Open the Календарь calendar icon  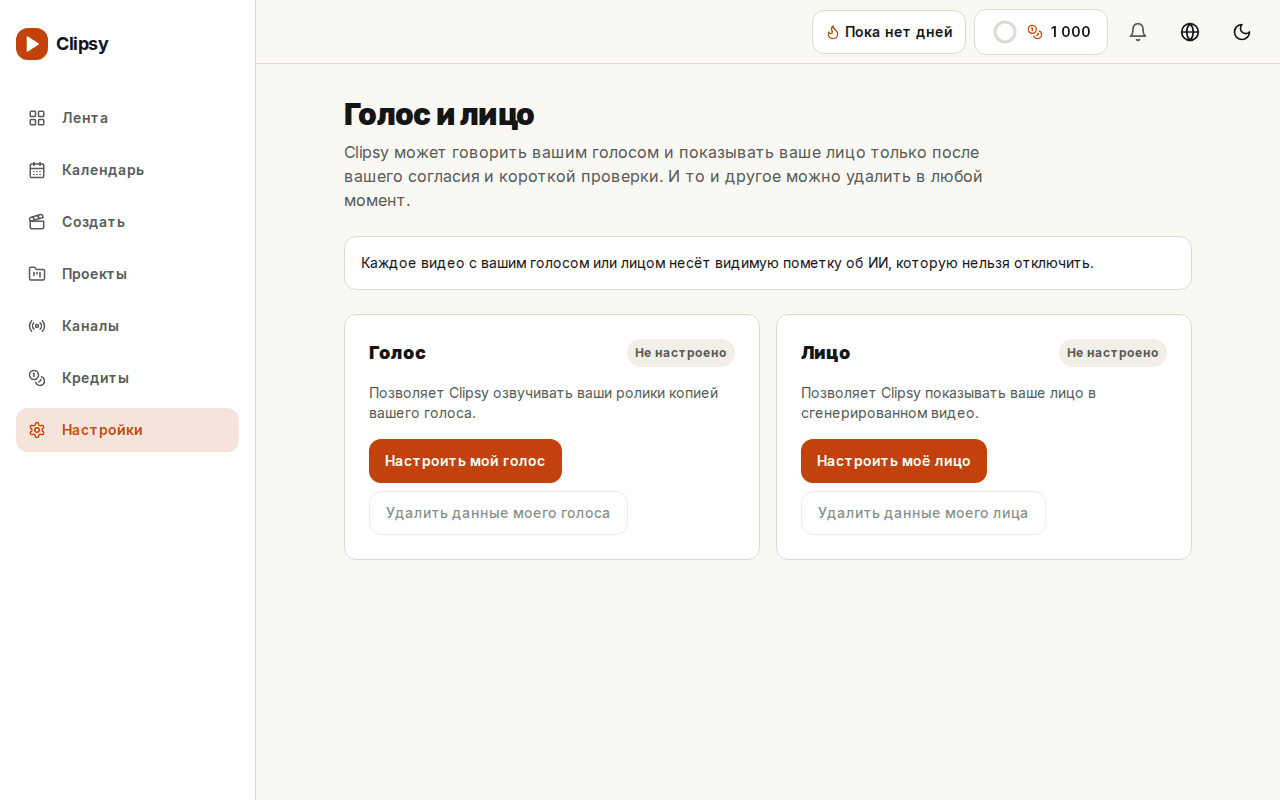click(x=37, y=170)
